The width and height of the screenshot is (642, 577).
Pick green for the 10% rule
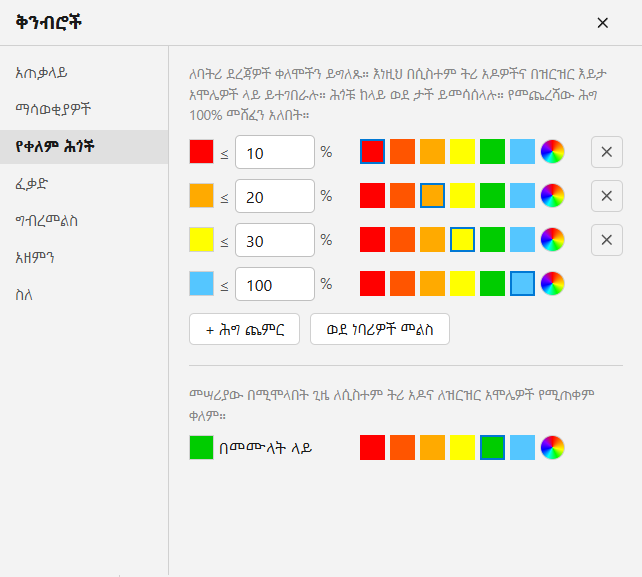tap(493, 152)
